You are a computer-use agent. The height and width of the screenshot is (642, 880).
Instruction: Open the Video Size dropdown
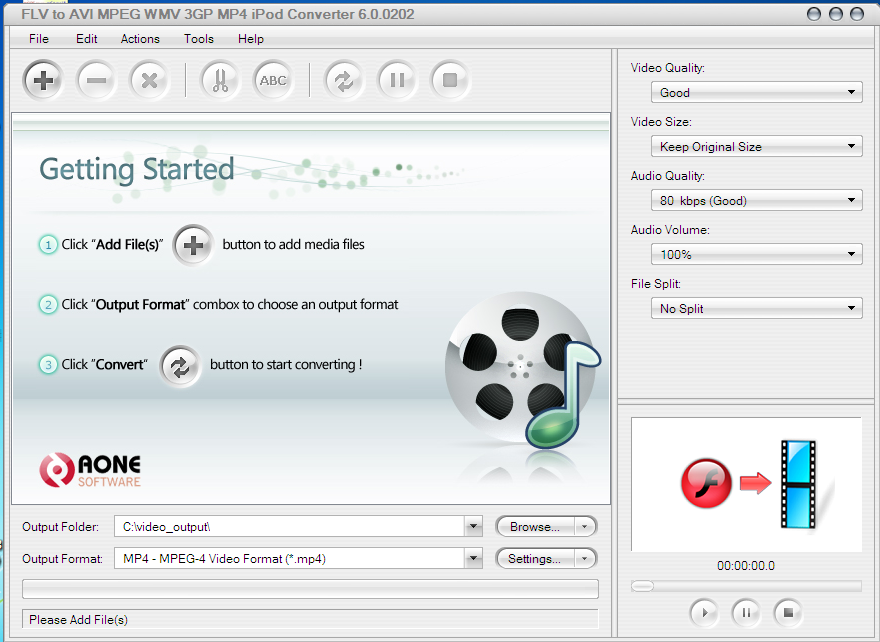(x=757, y=146)
